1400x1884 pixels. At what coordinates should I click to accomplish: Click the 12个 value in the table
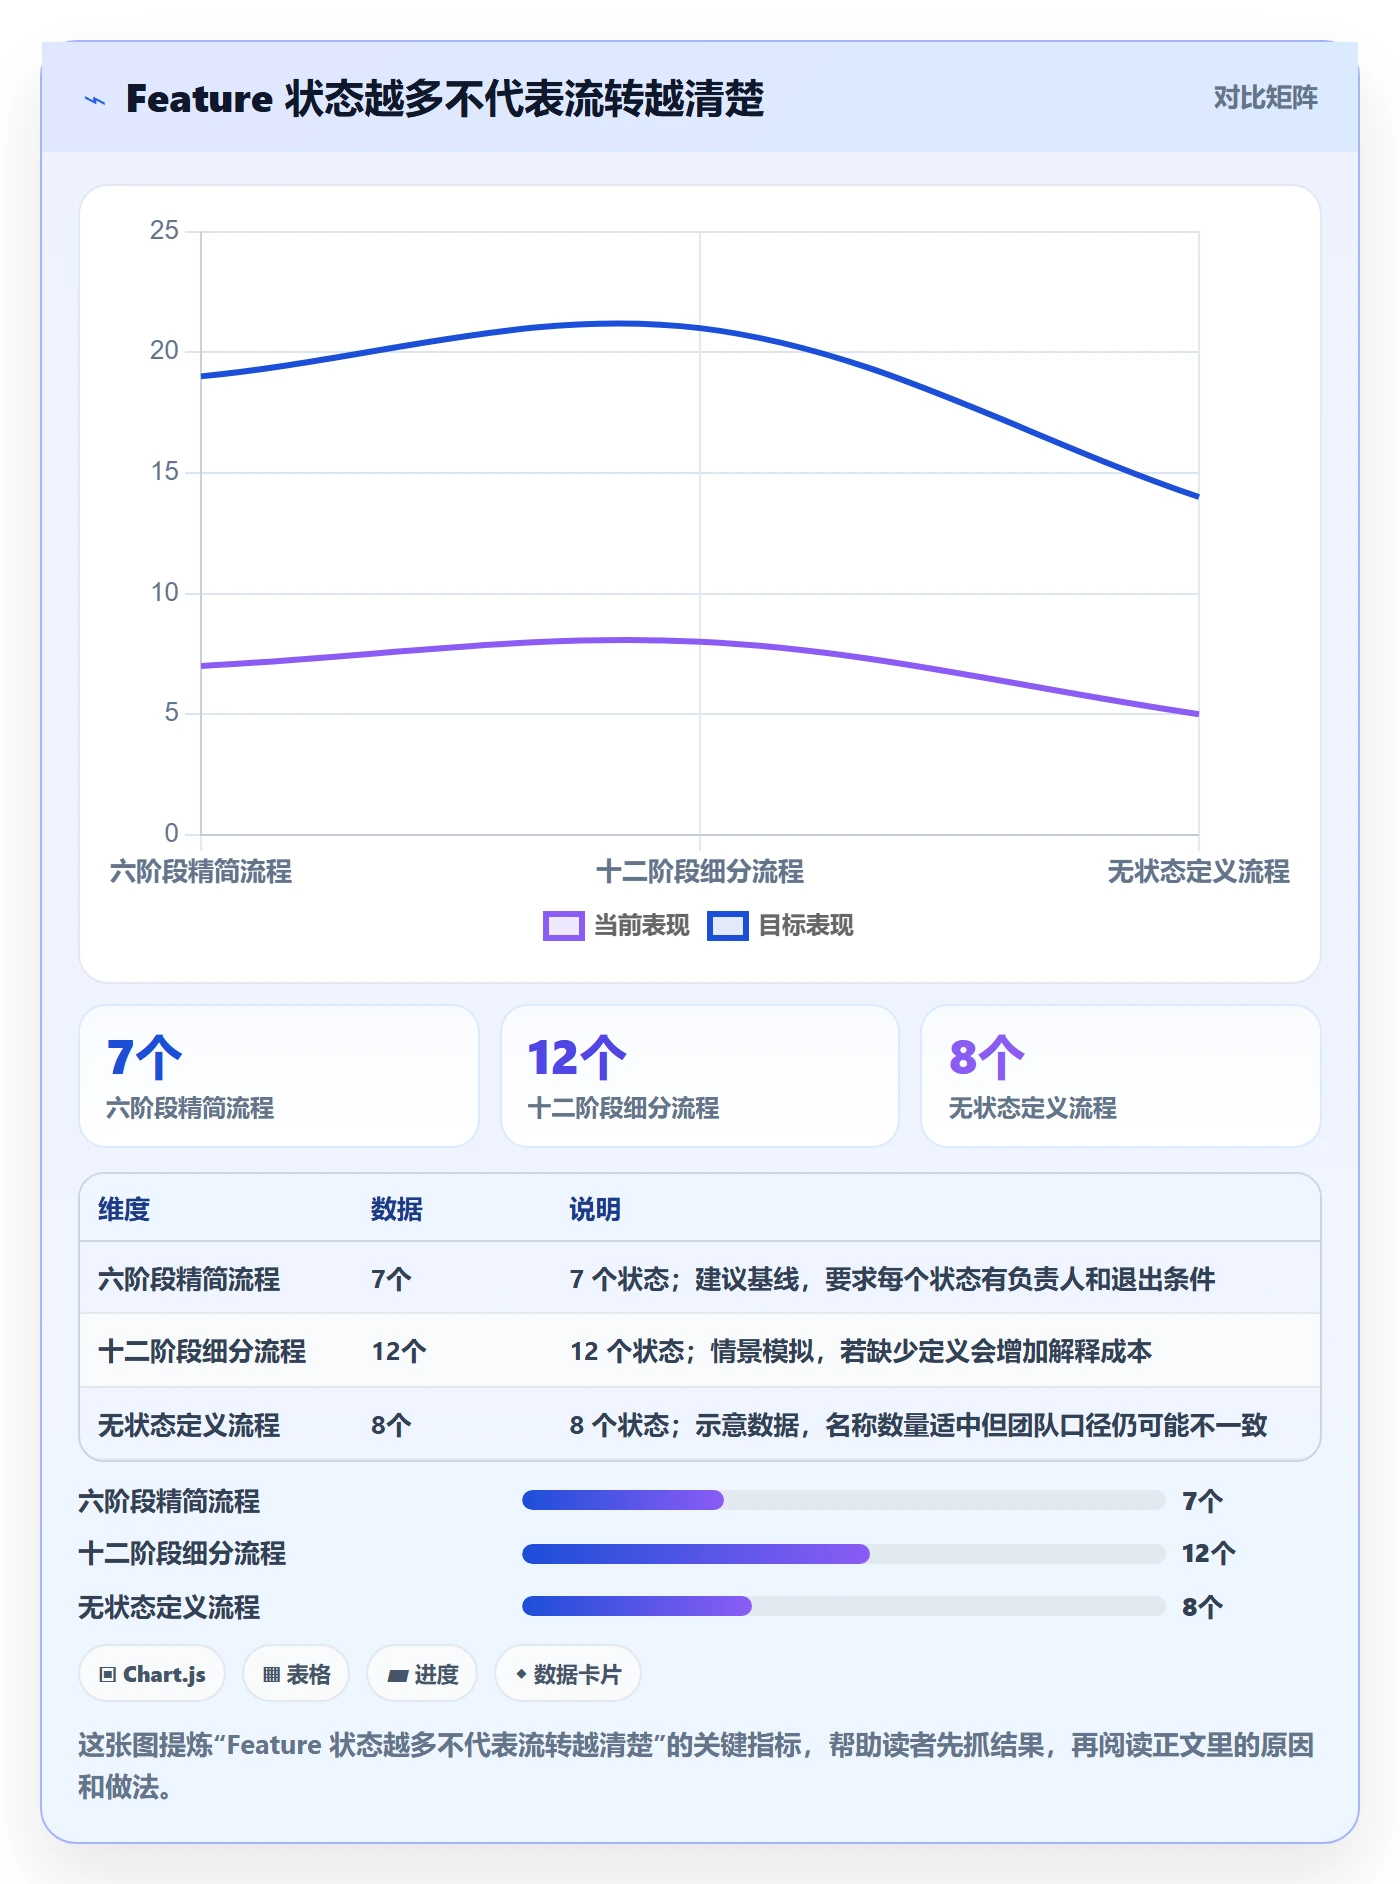tap(399, 1352)
